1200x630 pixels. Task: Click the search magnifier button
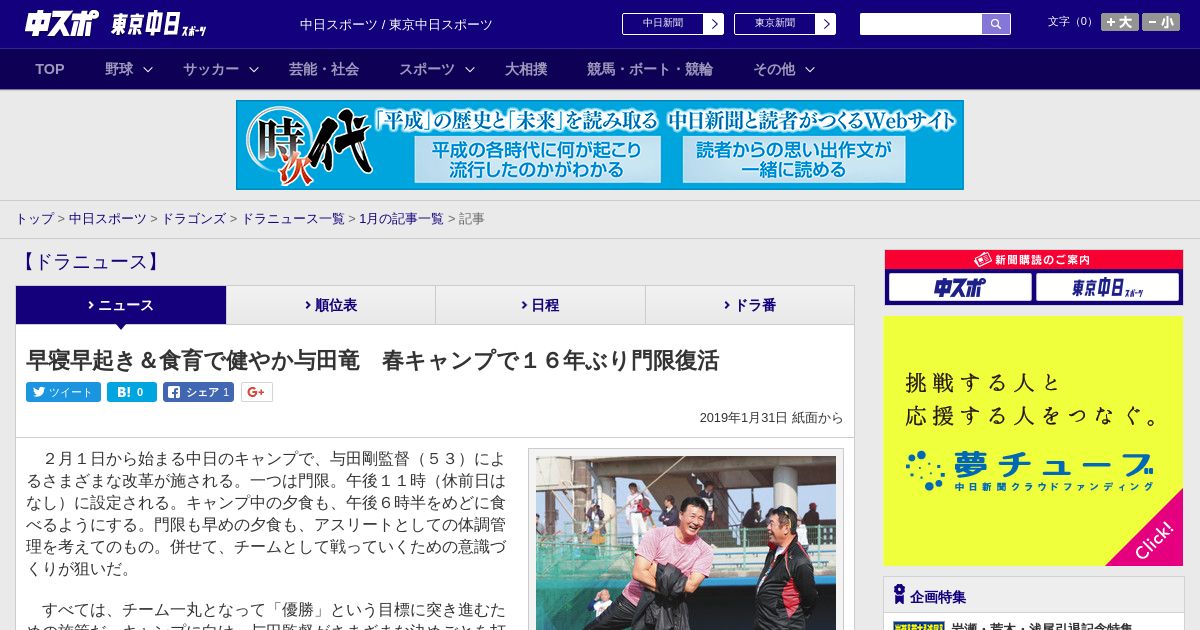(996, 24)
